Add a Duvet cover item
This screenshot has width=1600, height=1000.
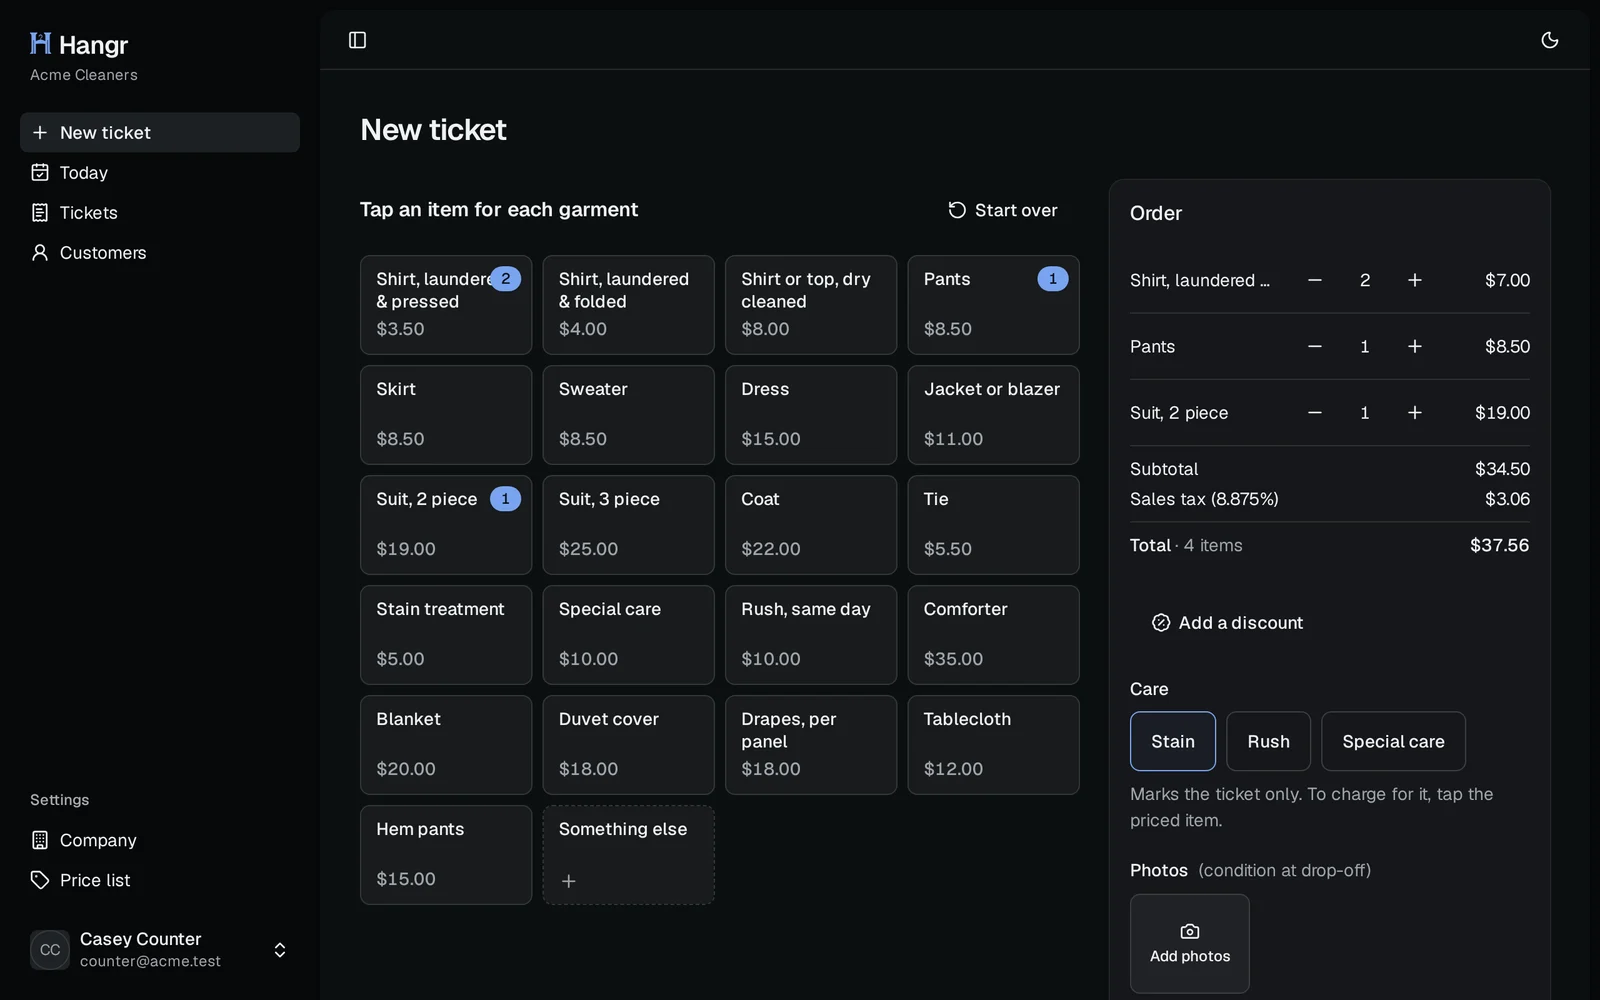628,745
